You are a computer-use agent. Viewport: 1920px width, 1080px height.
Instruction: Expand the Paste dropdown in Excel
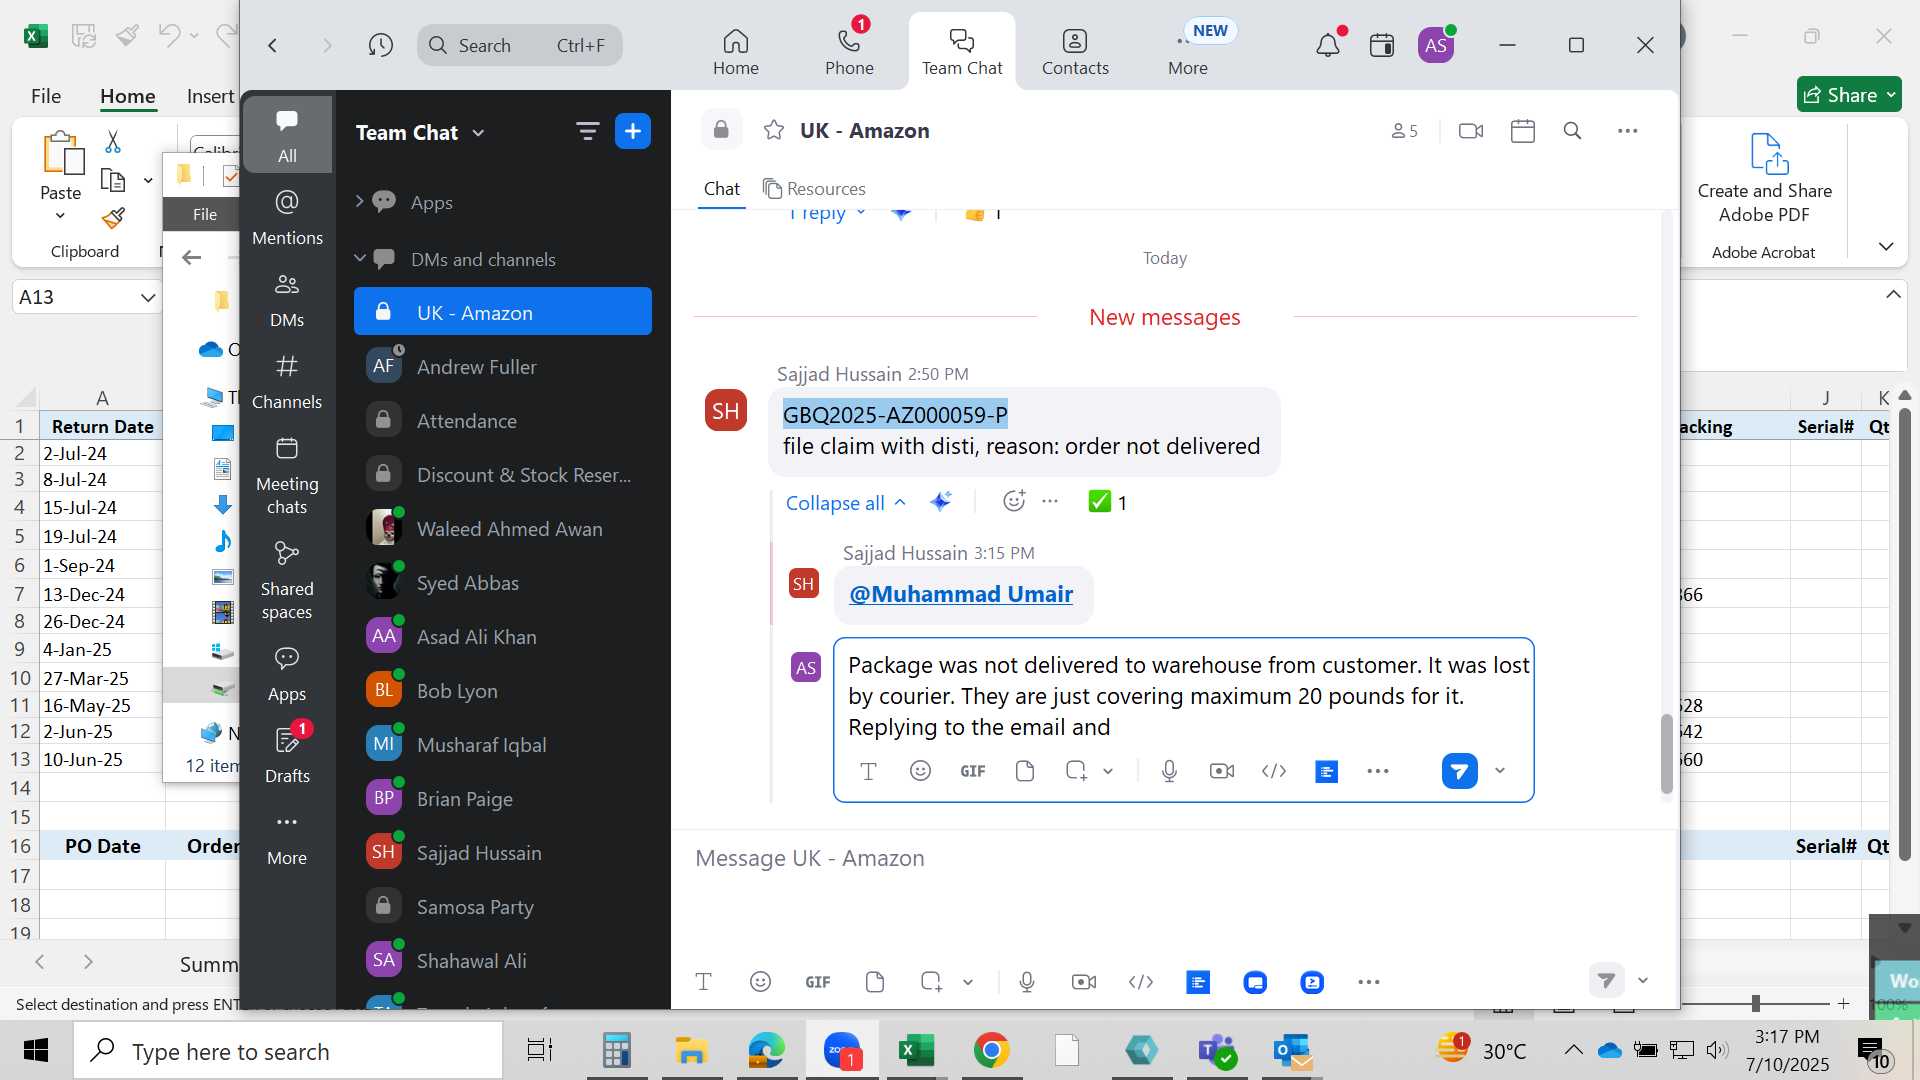click(60, 215)
